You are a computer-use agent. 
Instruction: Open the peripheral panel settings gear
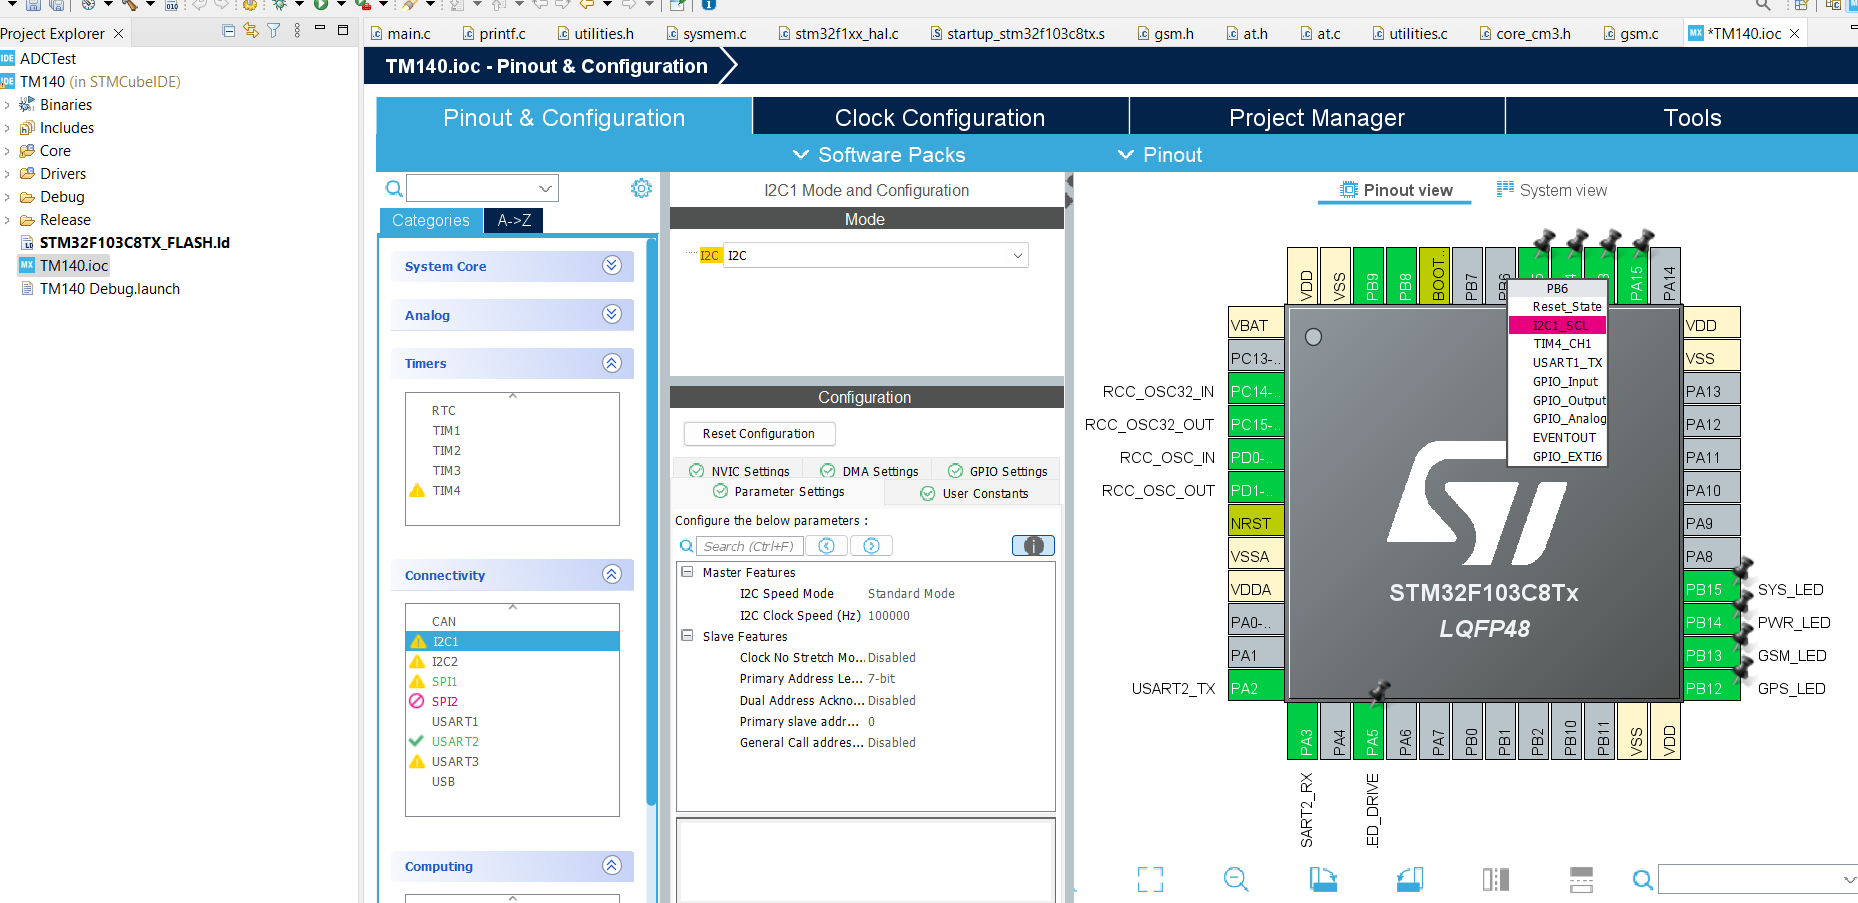[641, 188]
